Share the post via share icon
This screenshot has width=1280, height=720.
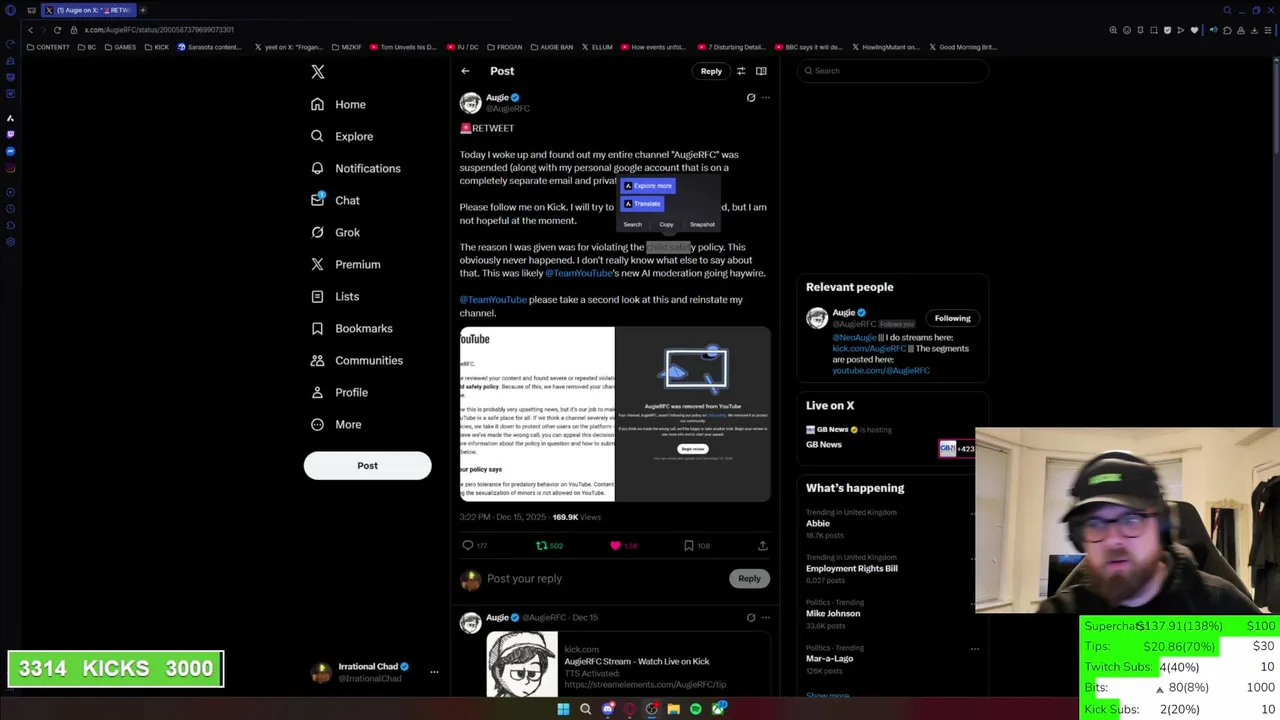(762, 546)
